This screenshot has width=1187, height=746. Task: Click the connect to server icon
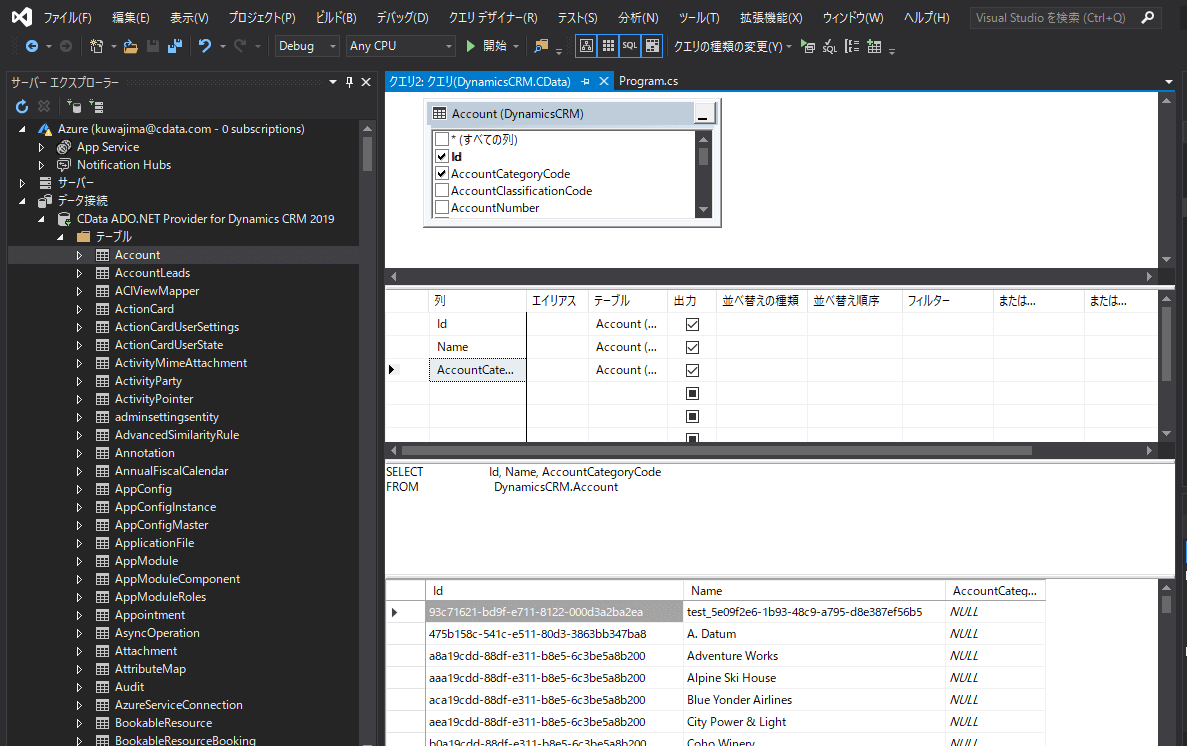click(x=96, y=106)
